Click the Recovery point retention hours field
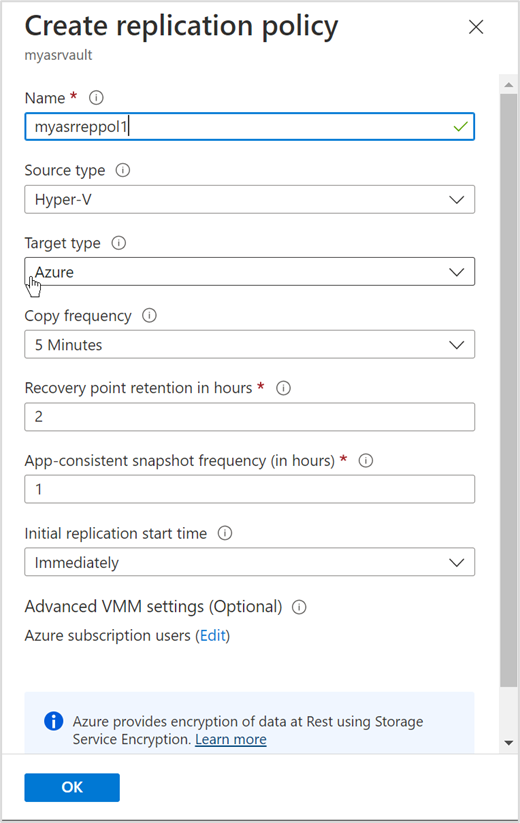Screen dimensions: 520x823 pyautogui.click(x=250, y=417)
